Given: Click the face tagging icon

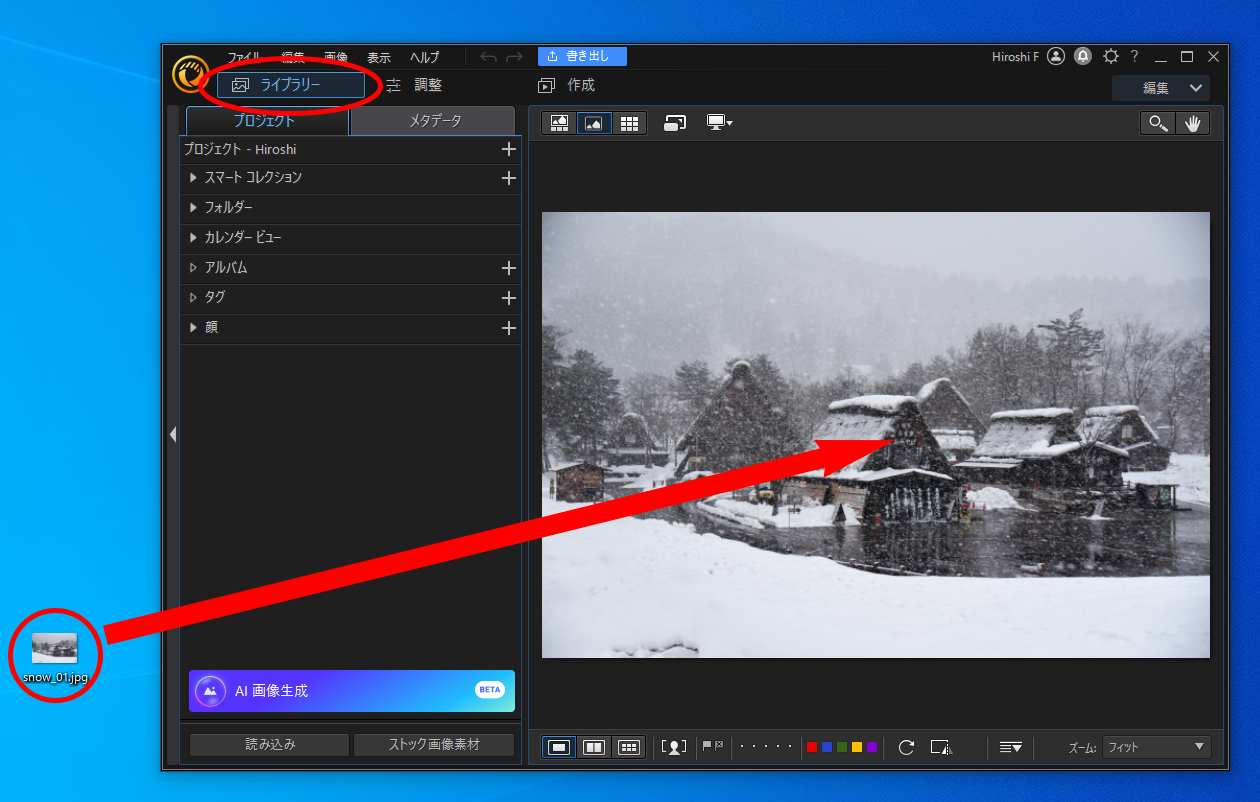Looking at the screenshot, I should click(674, 747).
